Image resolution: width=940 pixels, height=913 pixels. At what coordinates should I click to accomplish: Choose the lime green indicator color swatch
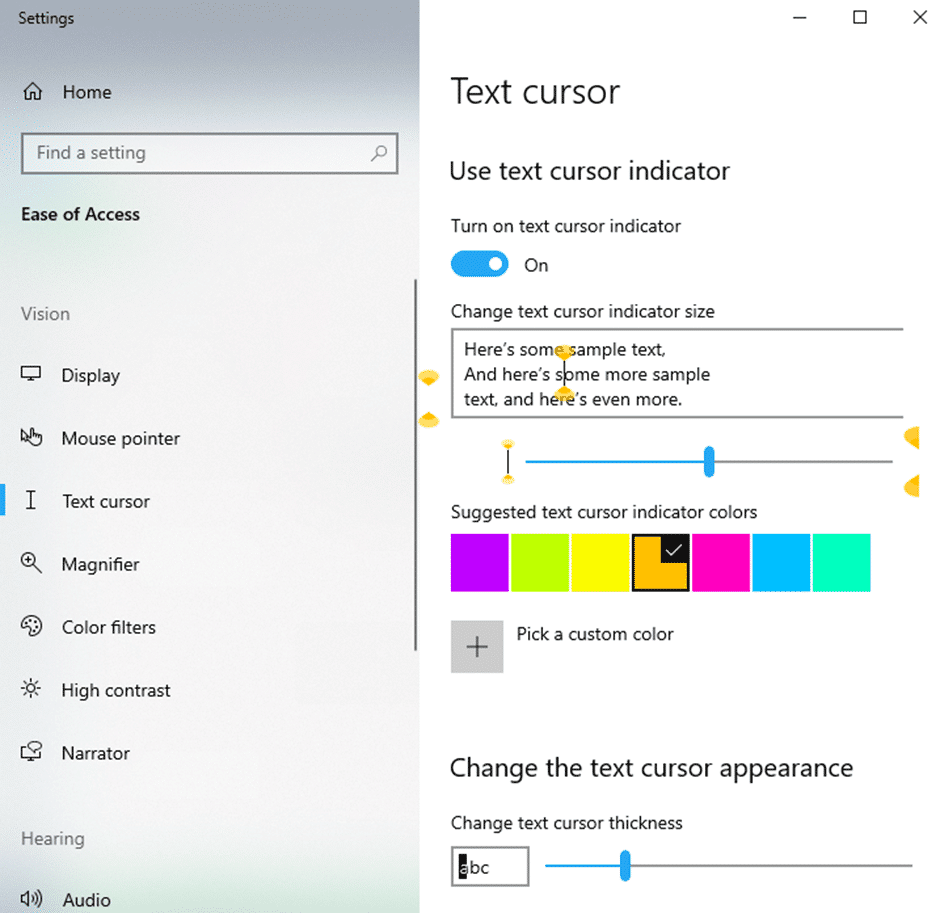click(x=540, y=563)
